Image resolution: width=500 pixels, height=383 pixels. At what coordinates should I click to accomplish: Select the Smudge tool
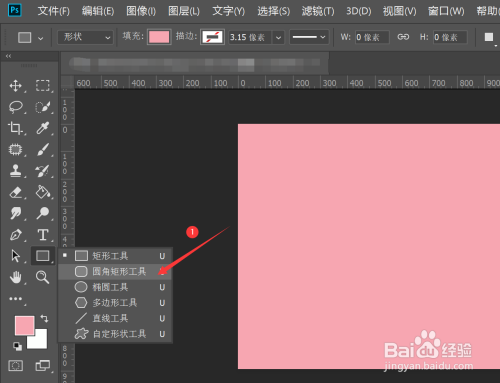[x=15, y=213]
